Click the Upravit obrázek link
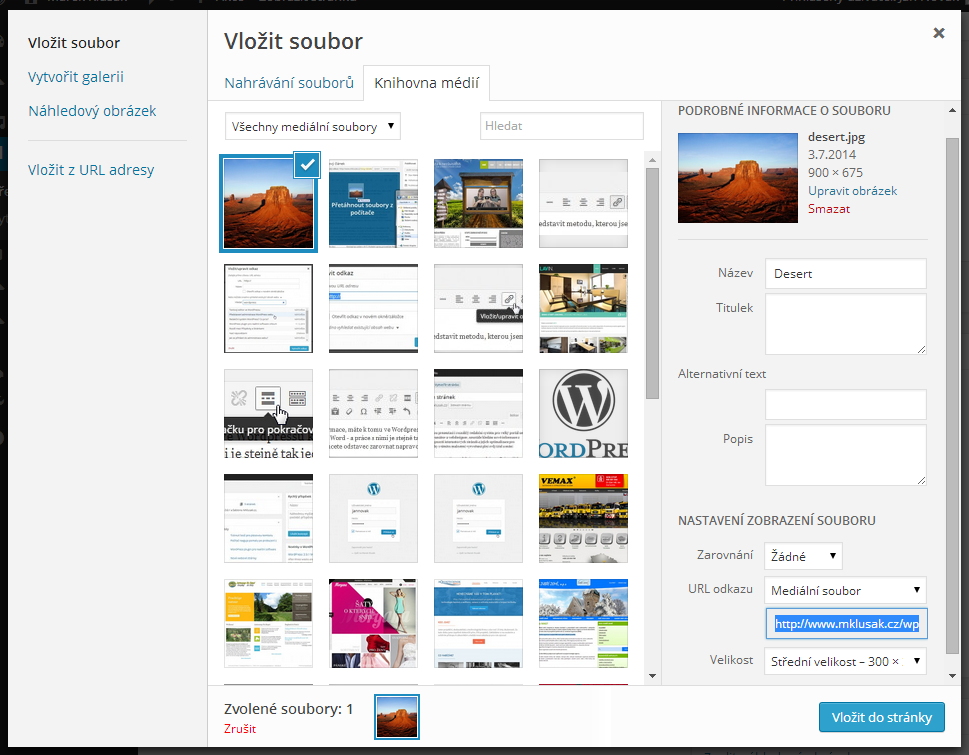 (852, 191)
